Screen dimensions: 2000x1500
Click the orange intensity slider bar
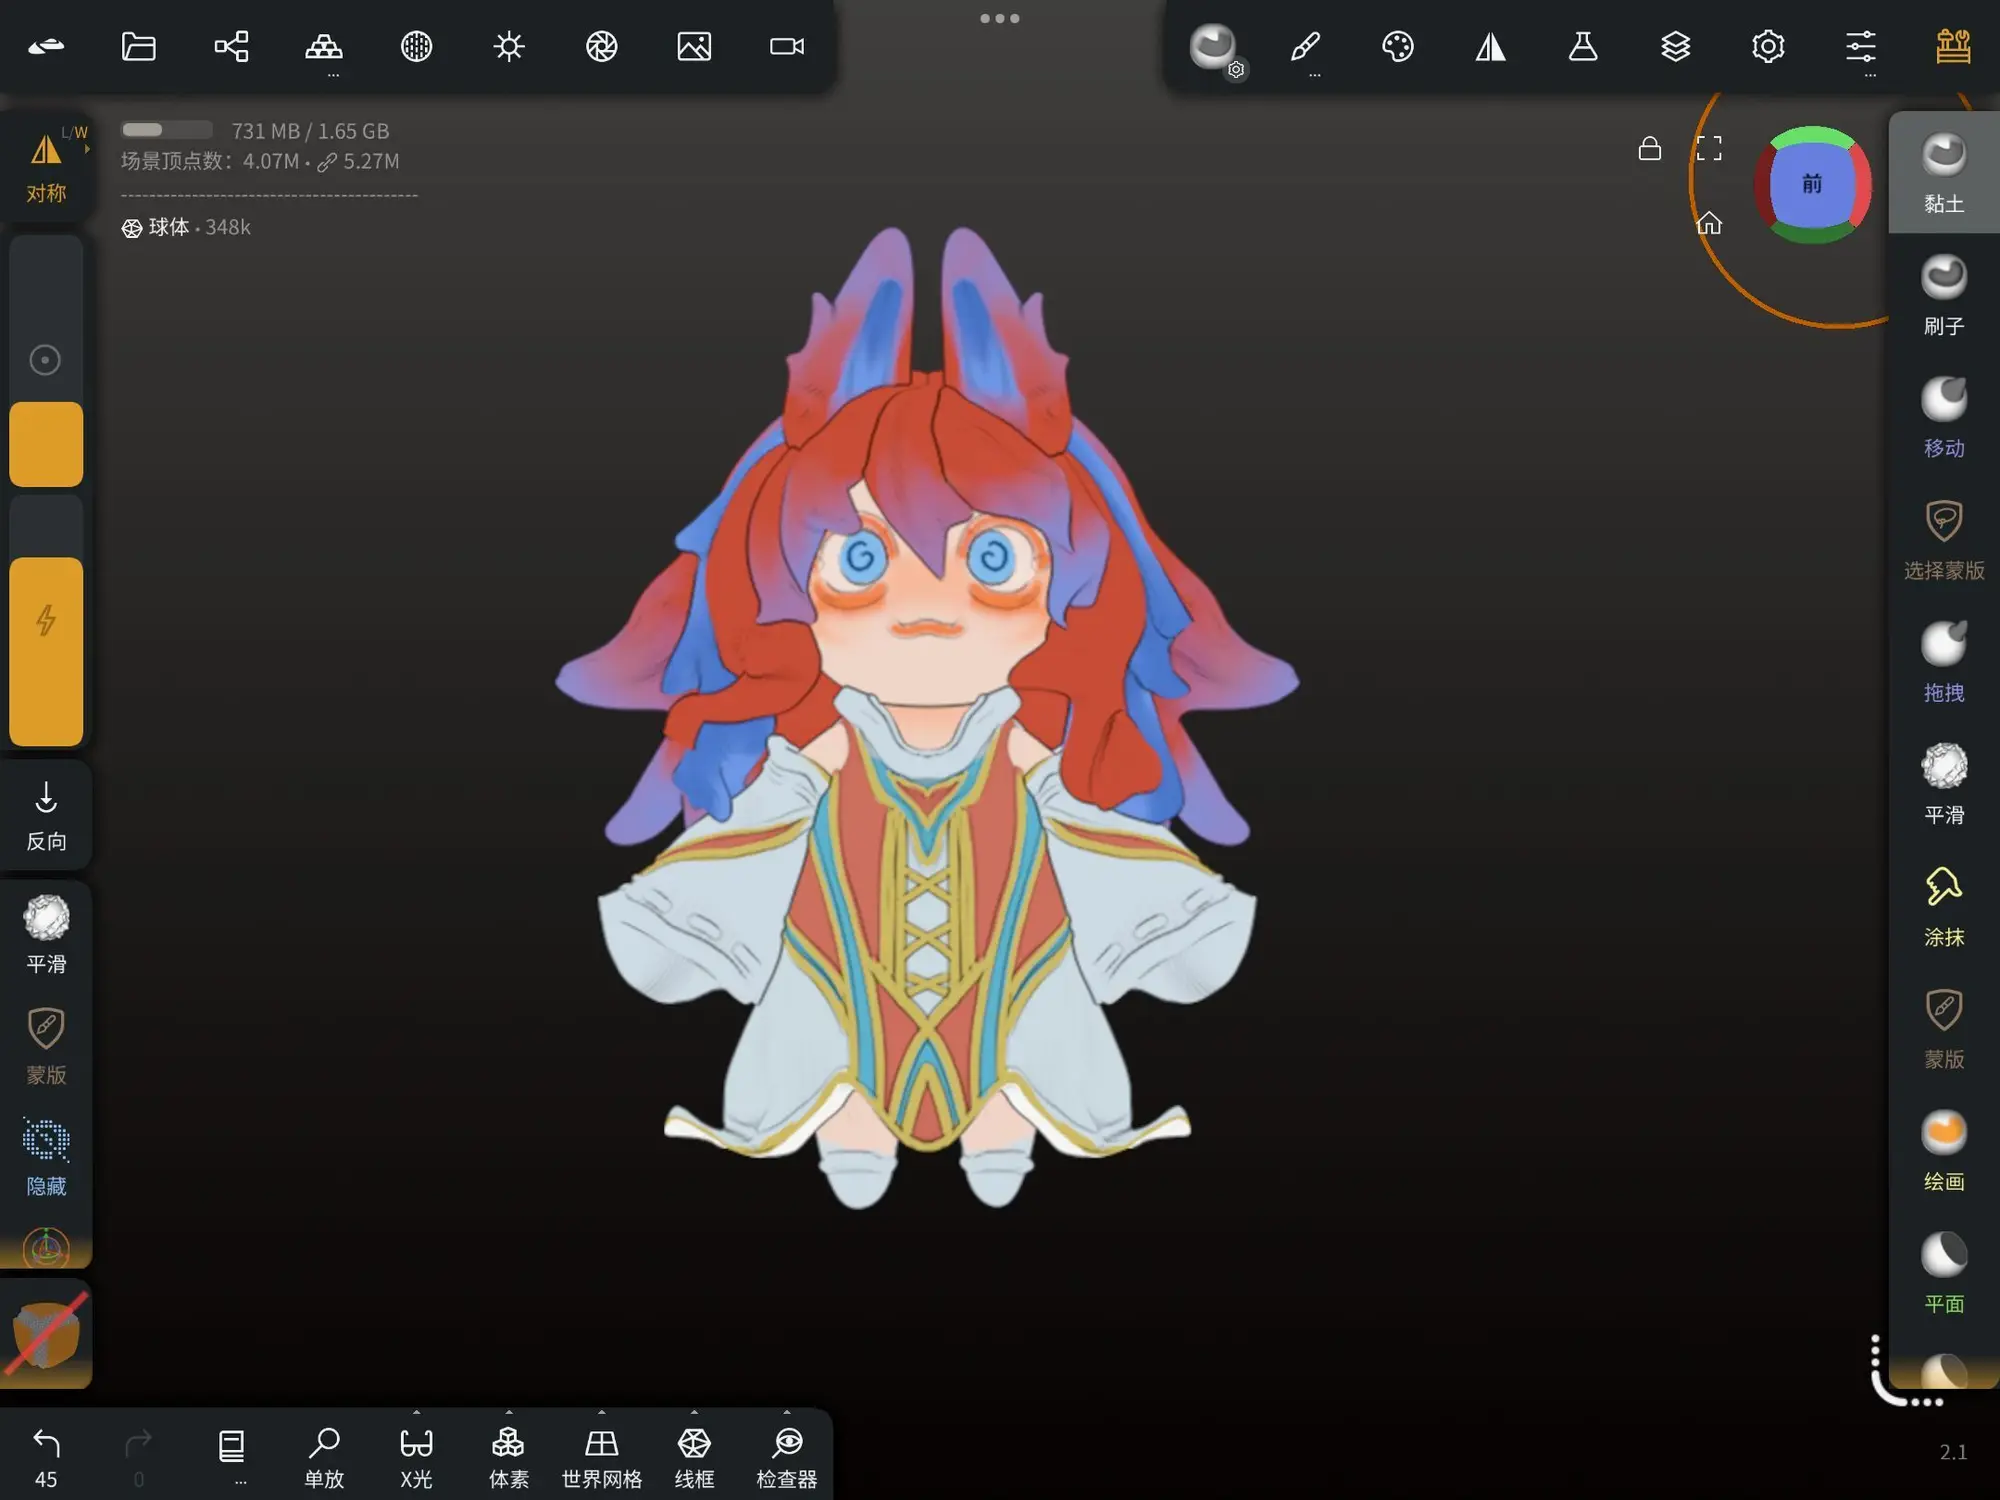coord(46,650)
